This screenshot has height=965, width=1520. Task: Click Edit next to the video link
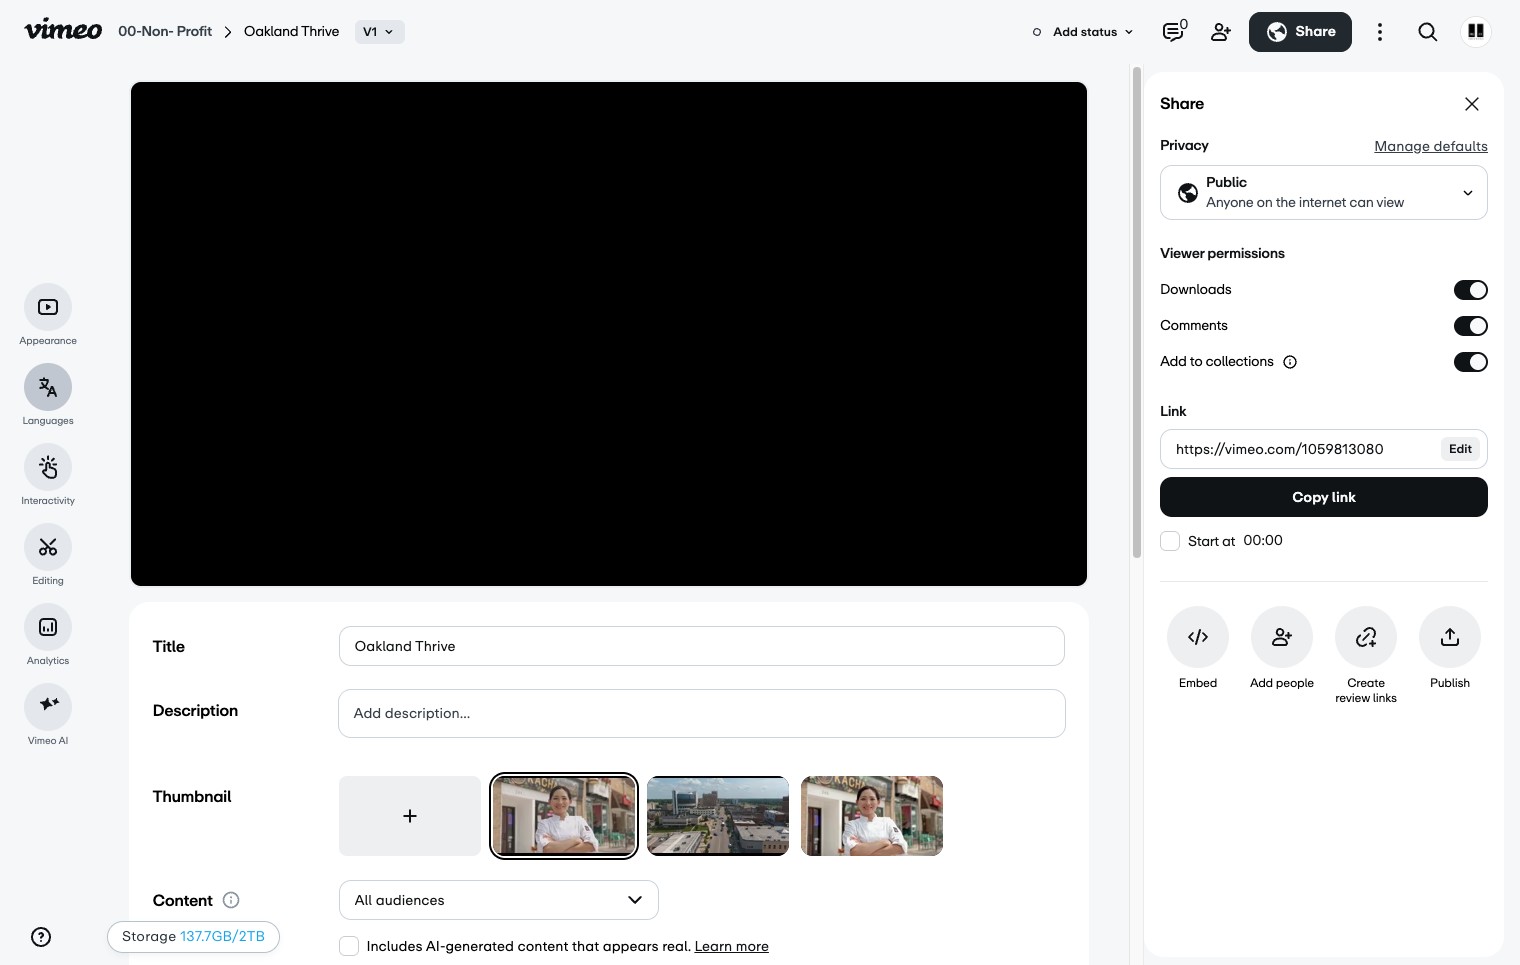(1460, 449)
